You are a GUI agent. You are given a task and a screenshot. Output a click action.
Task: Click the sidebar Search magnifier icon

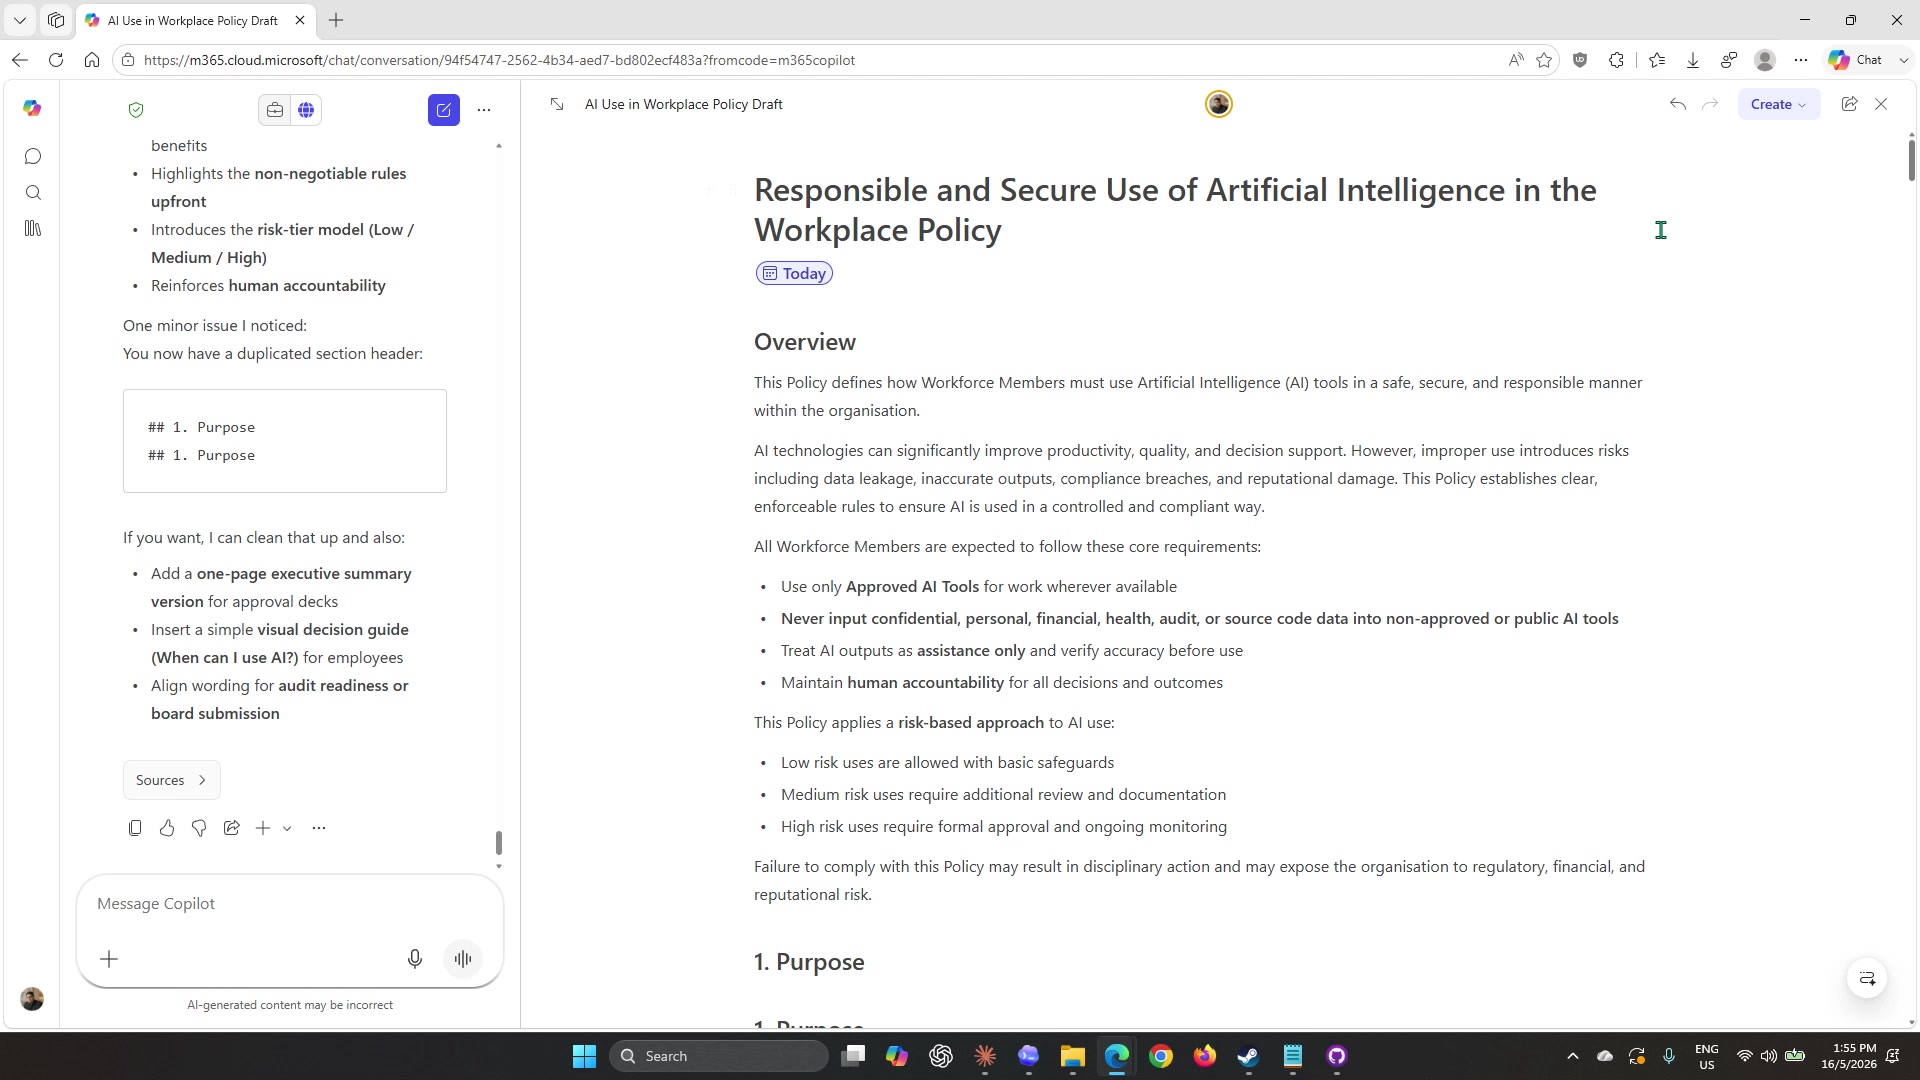pyautogui.click(x=33, y=192)
